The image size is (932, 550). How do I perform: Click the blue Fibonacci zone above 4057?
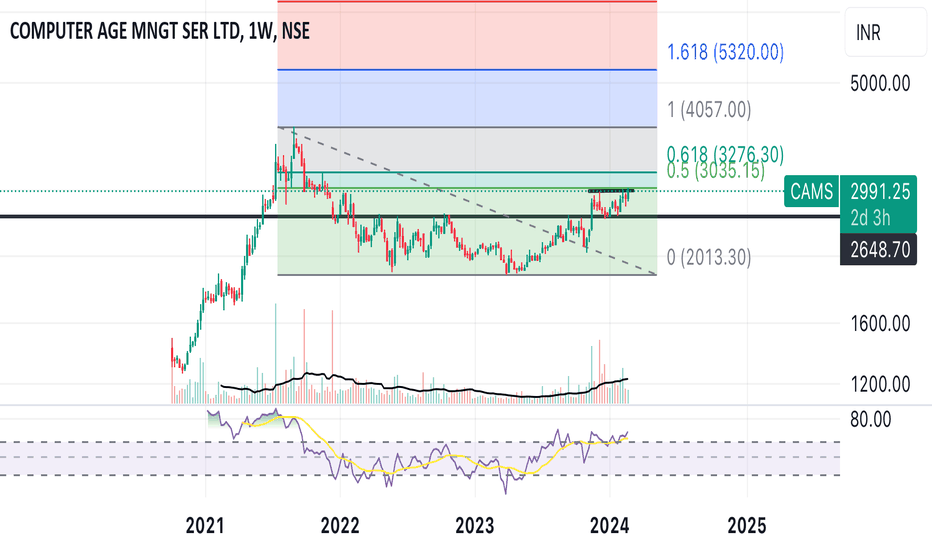coord(467,99)
